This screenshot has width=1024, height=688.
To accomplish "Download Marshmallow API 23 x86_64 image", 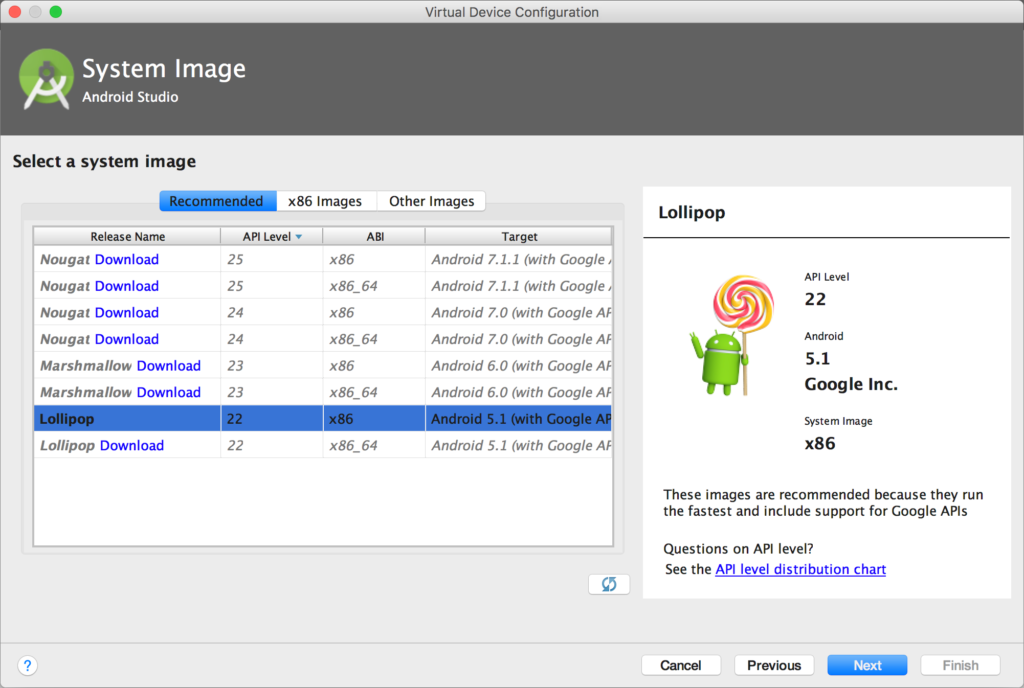I will point(168,392).
